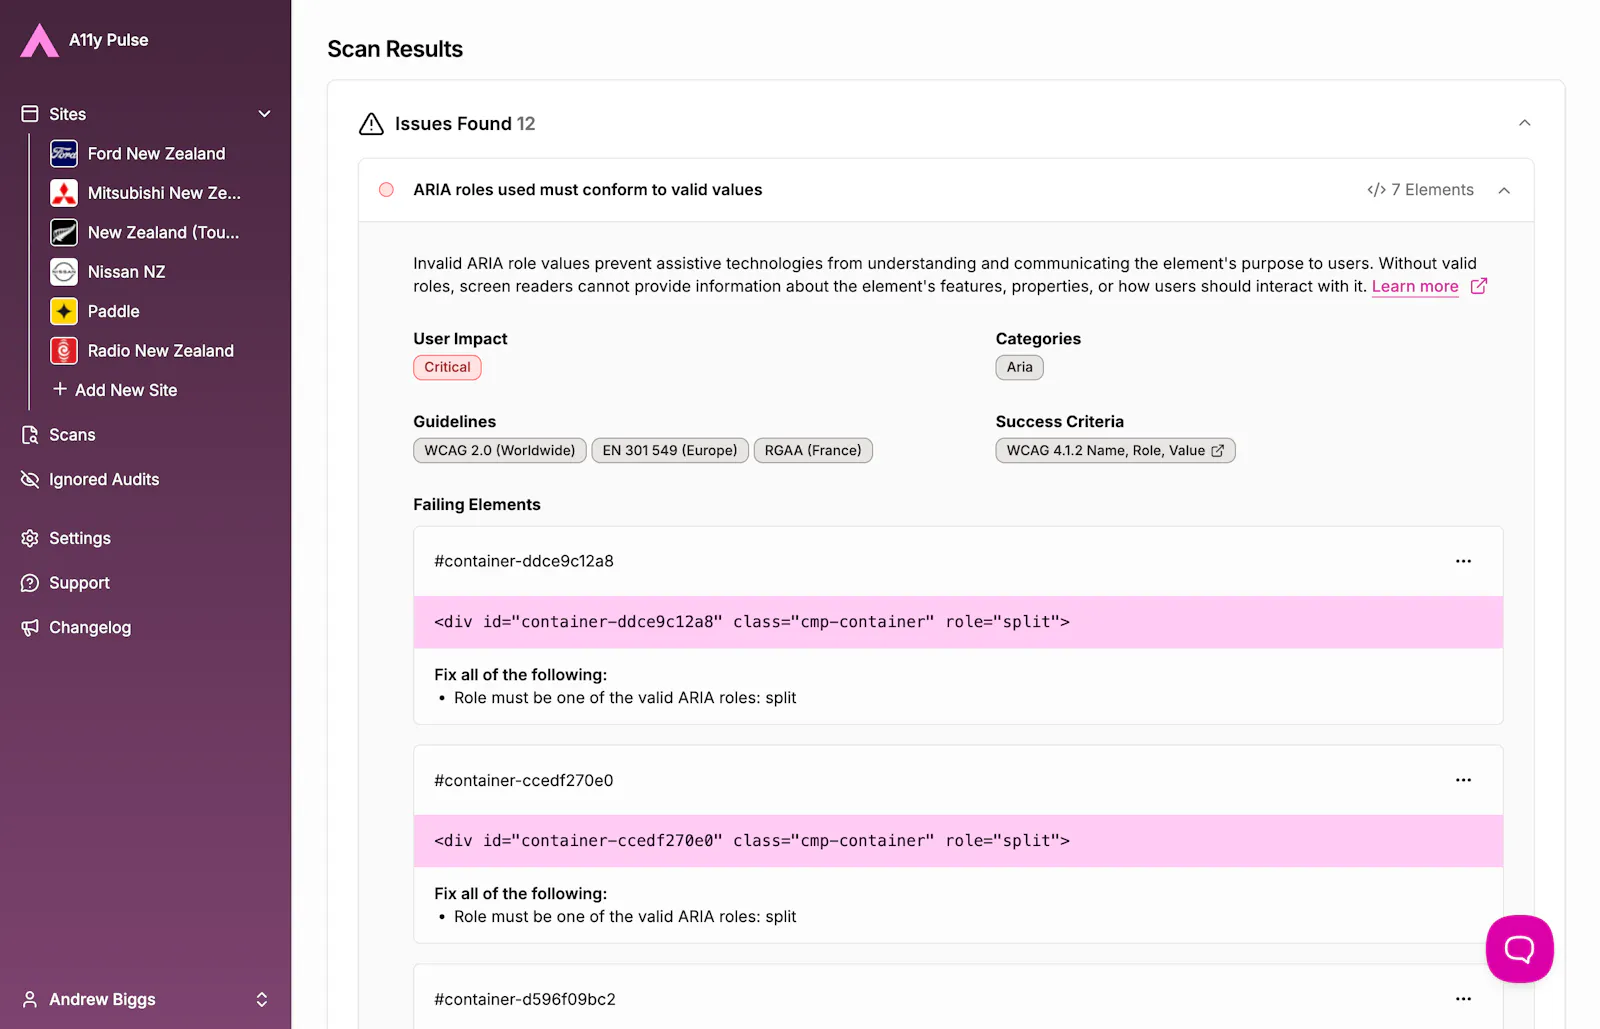Click the 7 Elements code icon

[x=1376, y=190]
